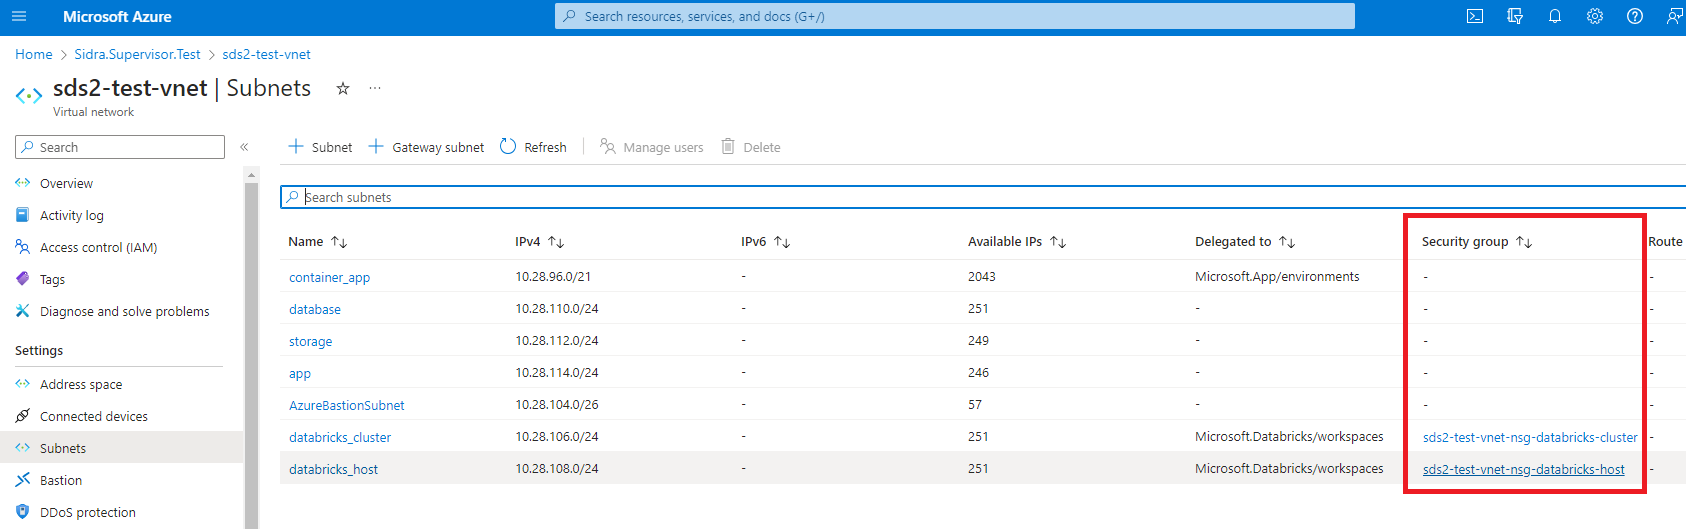Refresh the subnets list
1686x529 pixels.
[533, 147]
